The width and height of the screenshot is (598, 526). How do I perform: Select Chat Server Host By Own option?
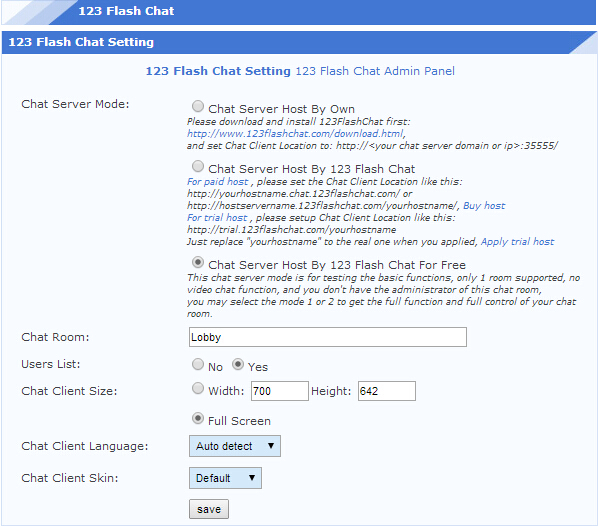[x=198, y=106]
